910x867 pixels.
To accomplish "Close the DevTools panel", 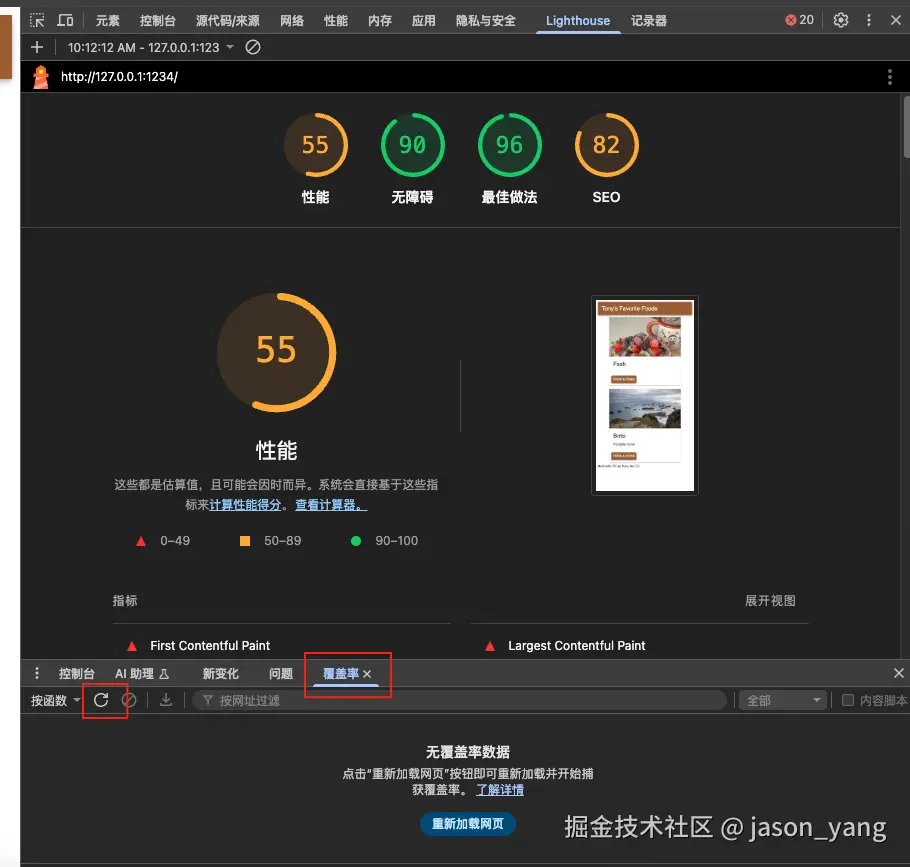I will pos(895,20).
